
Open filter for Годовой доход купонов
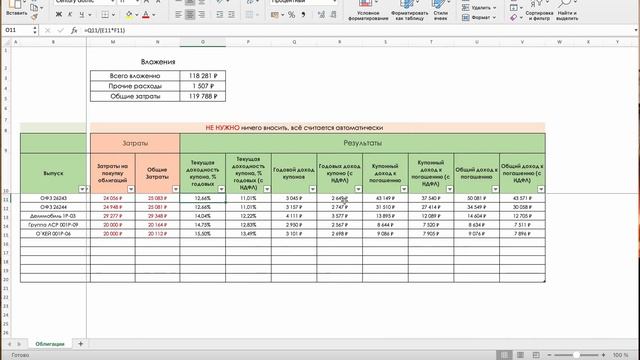(x=312, y=189)
